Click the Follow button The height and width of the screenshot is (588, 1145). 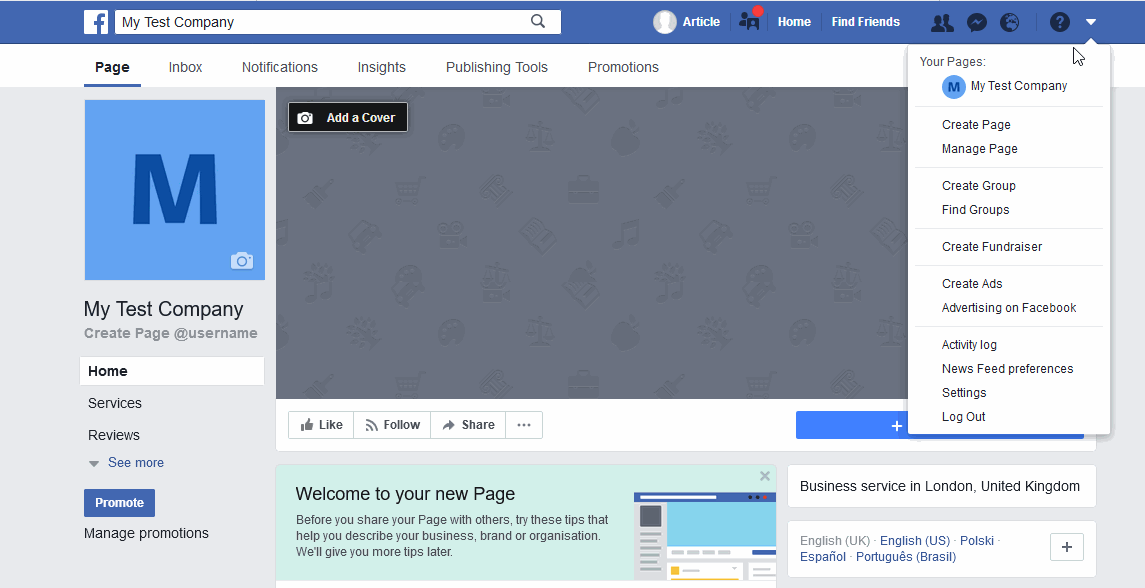[x=392, y=425]
